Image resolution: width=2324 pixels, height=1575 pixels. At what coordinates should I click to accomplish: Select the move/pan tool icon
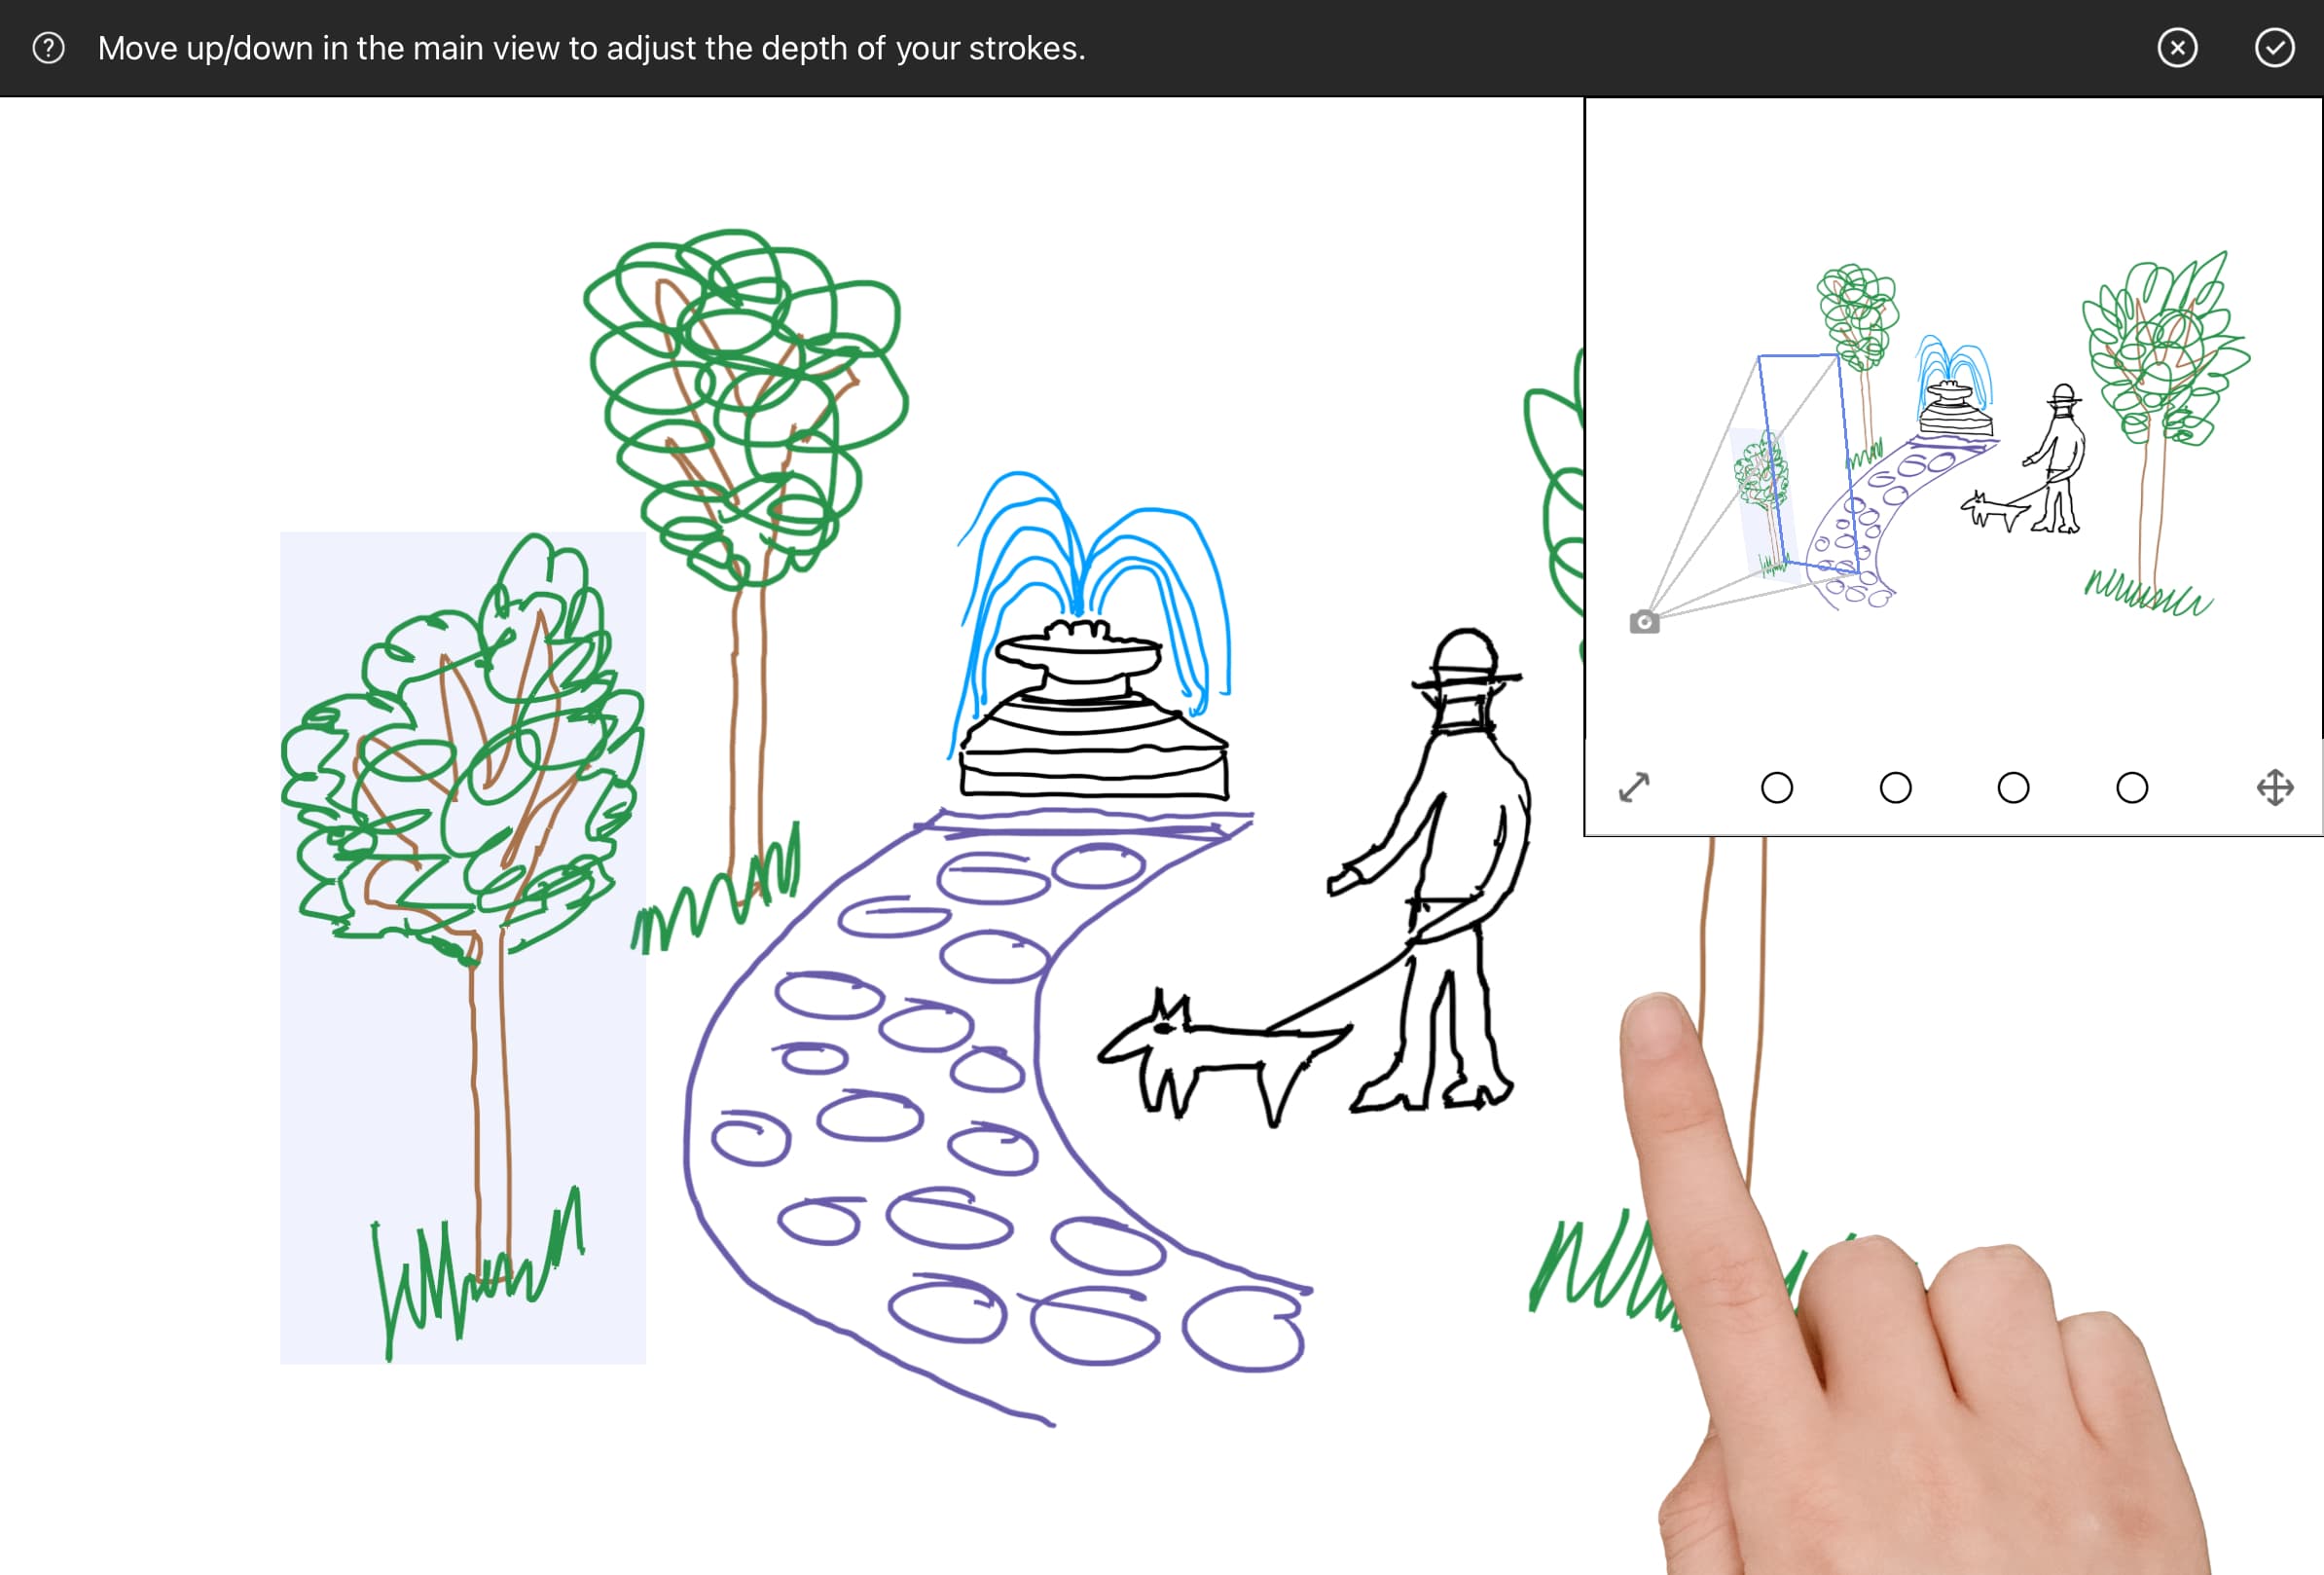(2276, 787)
